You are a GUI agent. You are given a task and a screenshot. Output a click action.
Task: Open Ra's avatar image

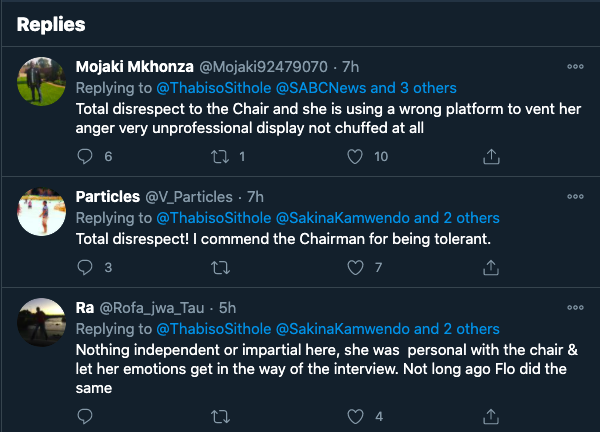(42, 322)
